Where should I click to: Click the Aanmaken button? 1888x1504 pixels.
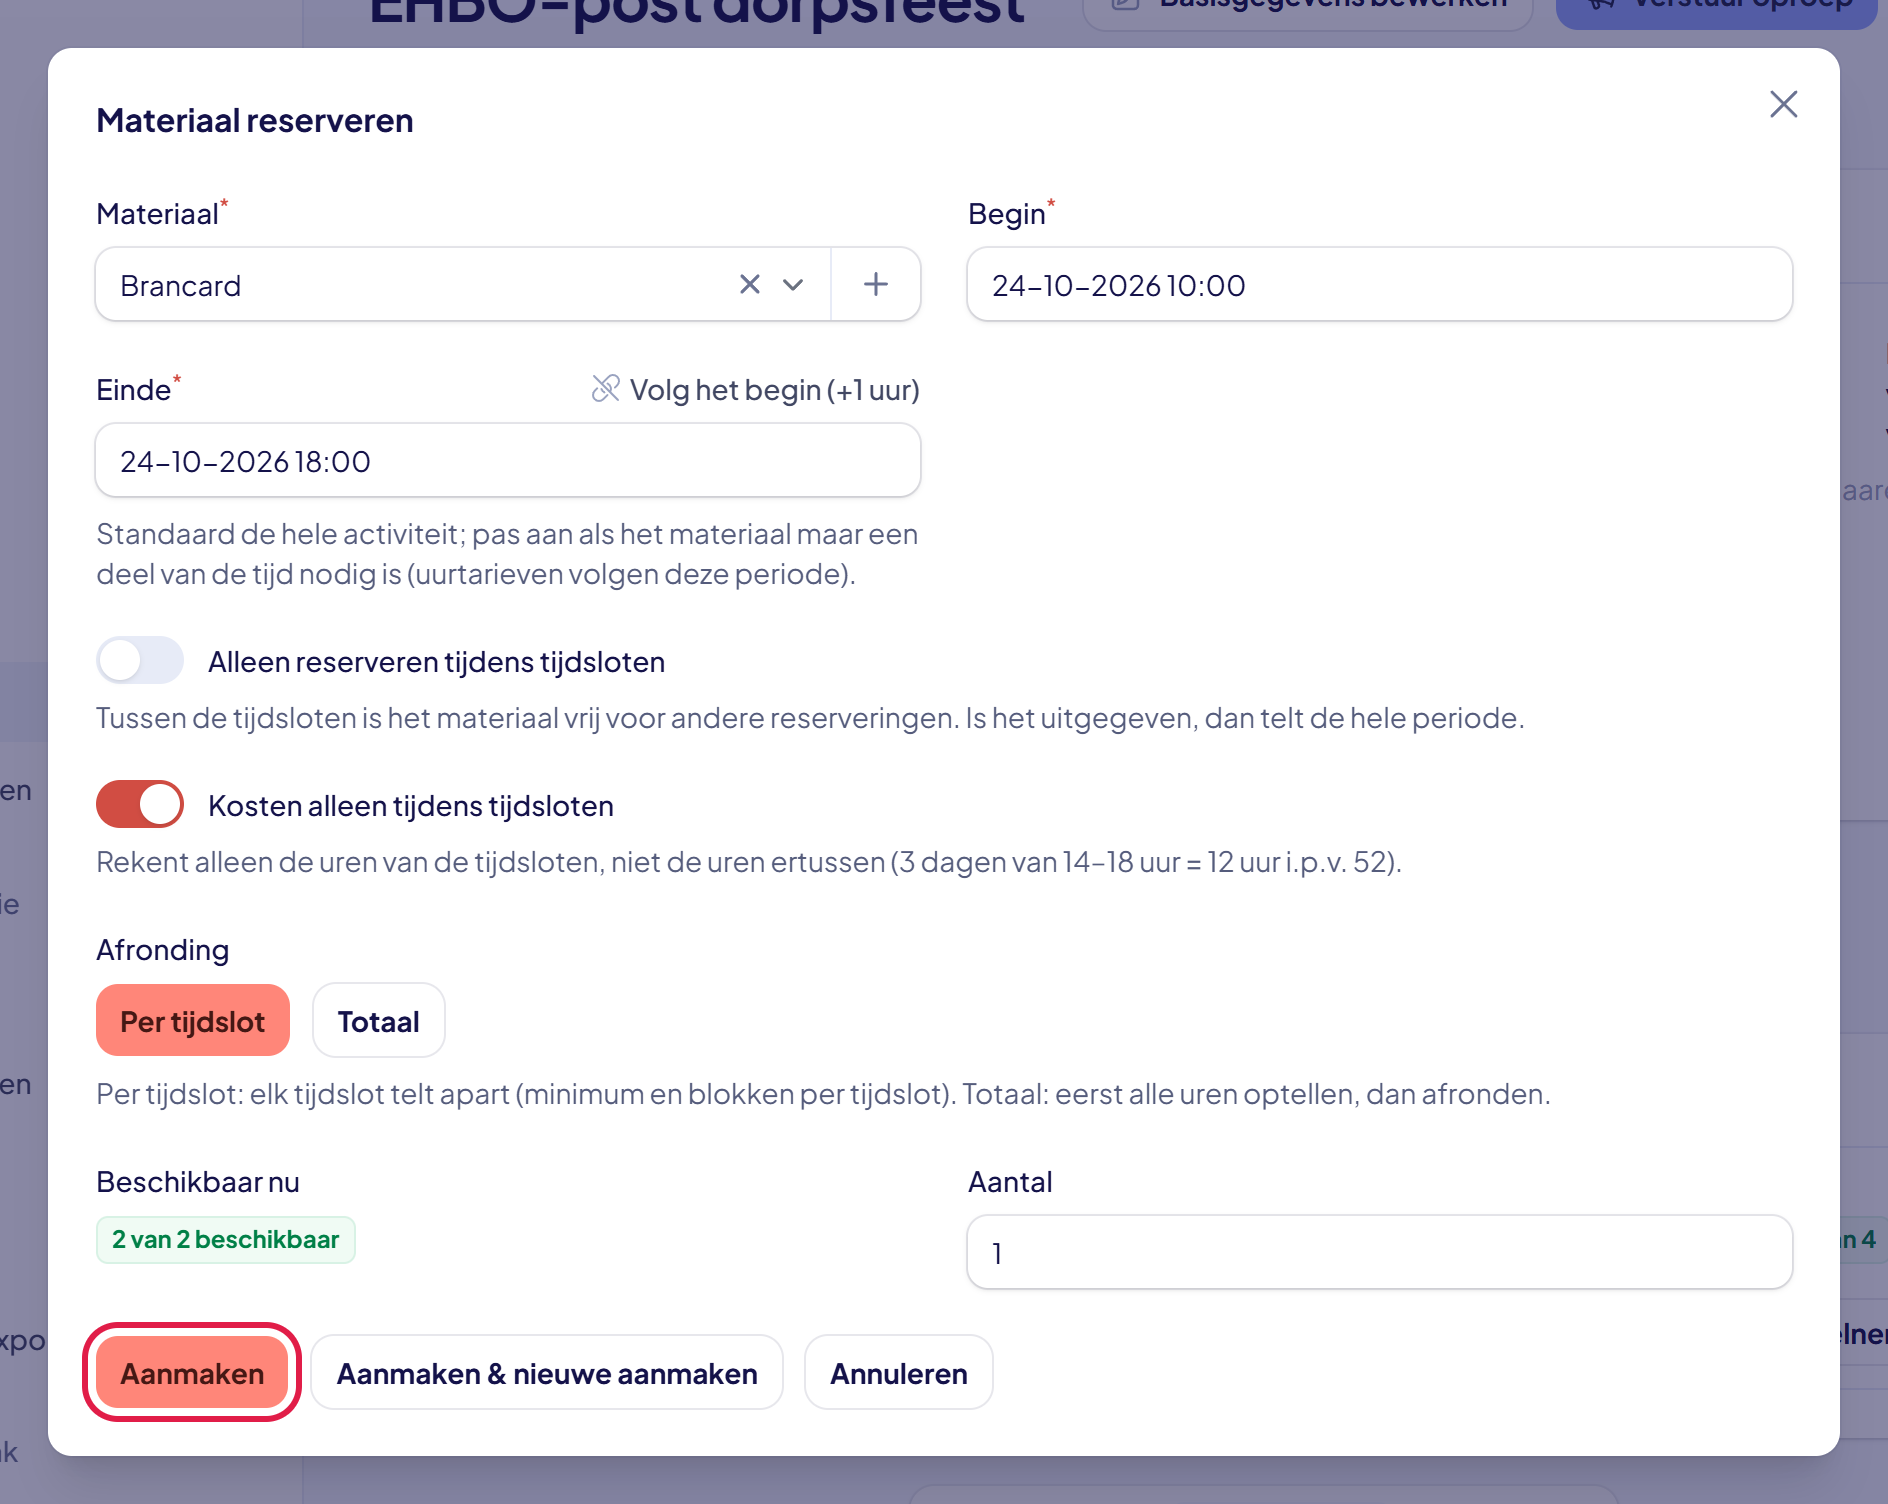click(192, 1373)
